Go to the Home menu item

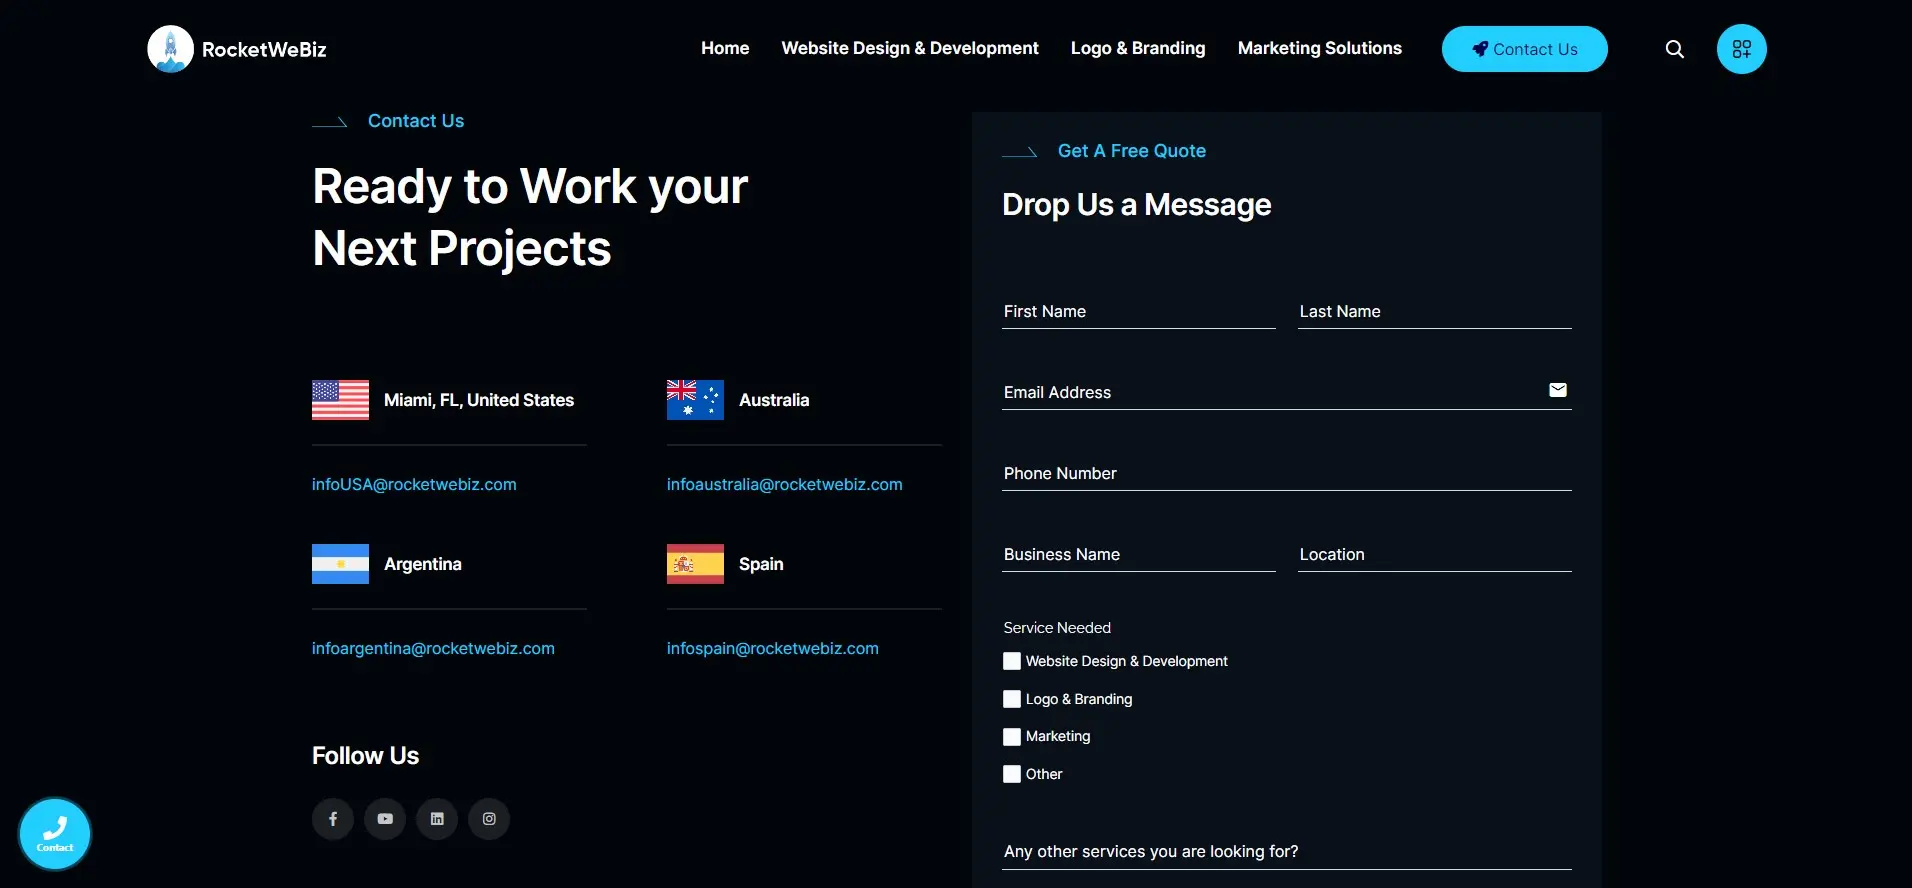click(x=725, y=48)
